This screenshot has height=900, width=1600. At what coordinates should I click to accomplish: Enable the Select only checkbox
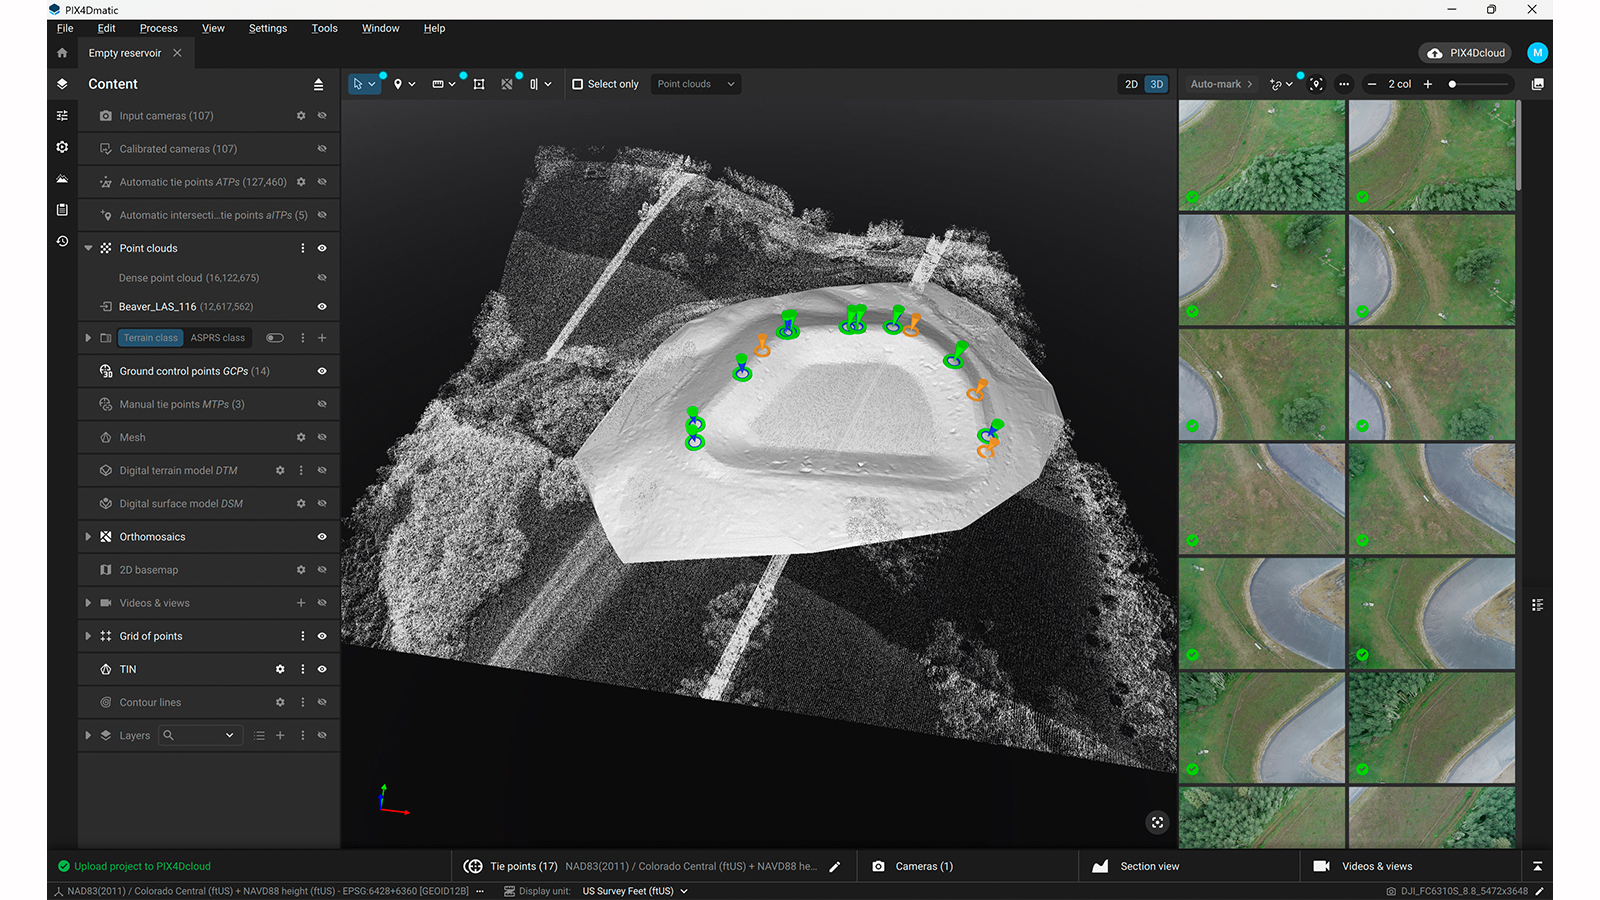tap(578, 84)
